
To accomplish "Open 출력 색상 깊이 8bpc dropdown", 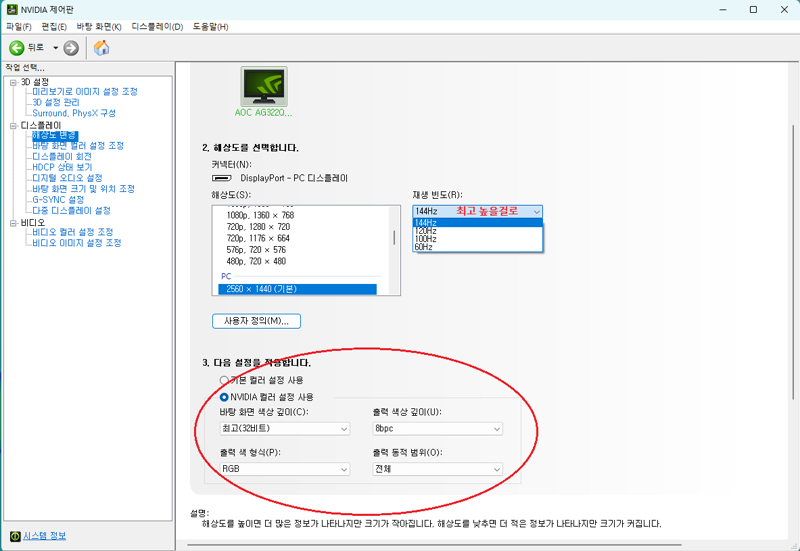I will coord(438,429).
